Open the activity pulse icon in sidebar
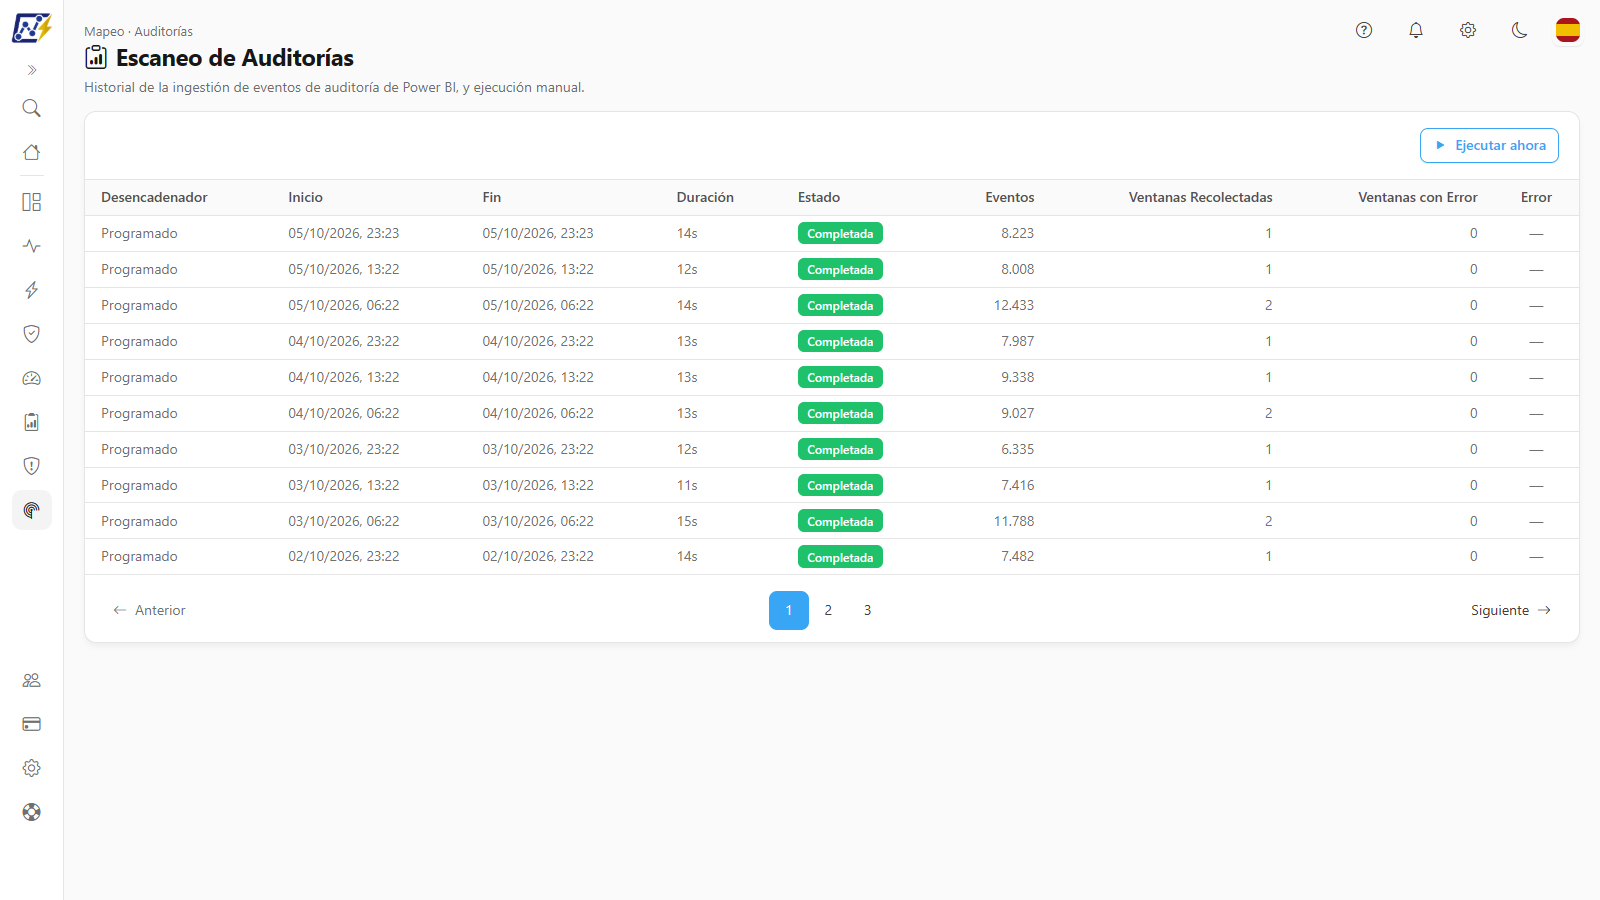The image size is (1600, 900). pos(32,246)
